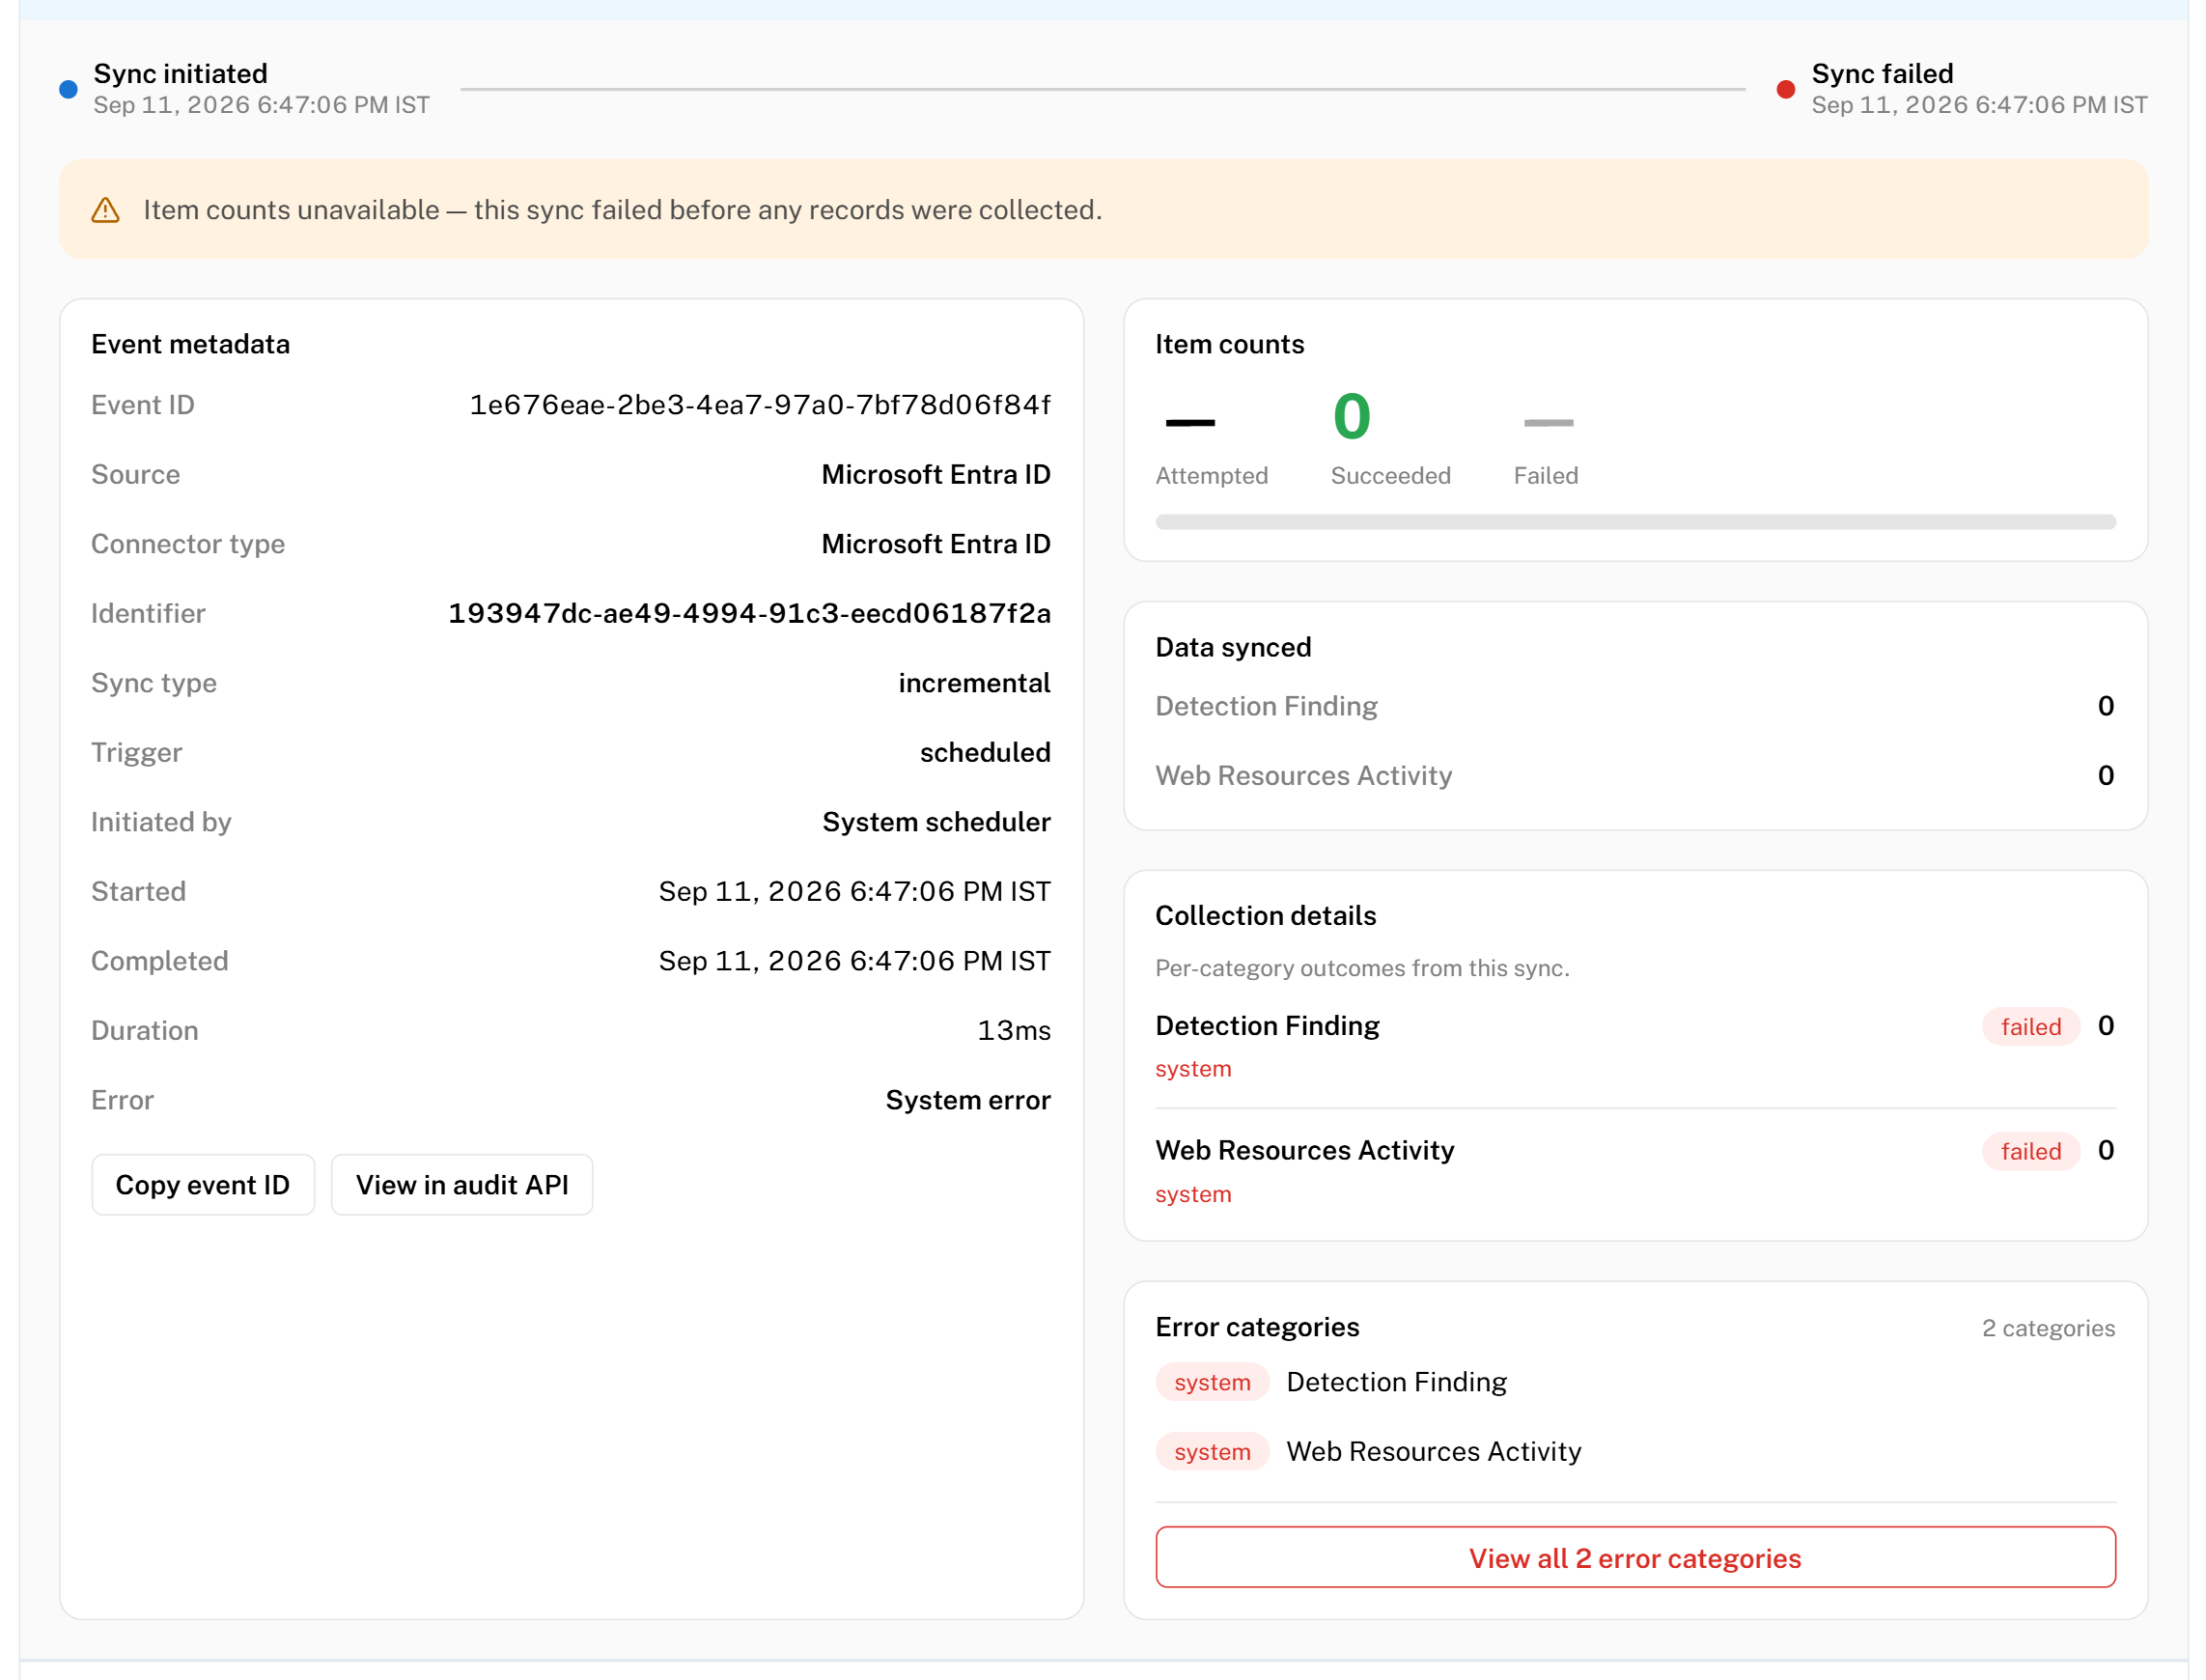Click Detection Finding row in Data synced
Screen dimensions: 2206x1680
(1636, 707)
